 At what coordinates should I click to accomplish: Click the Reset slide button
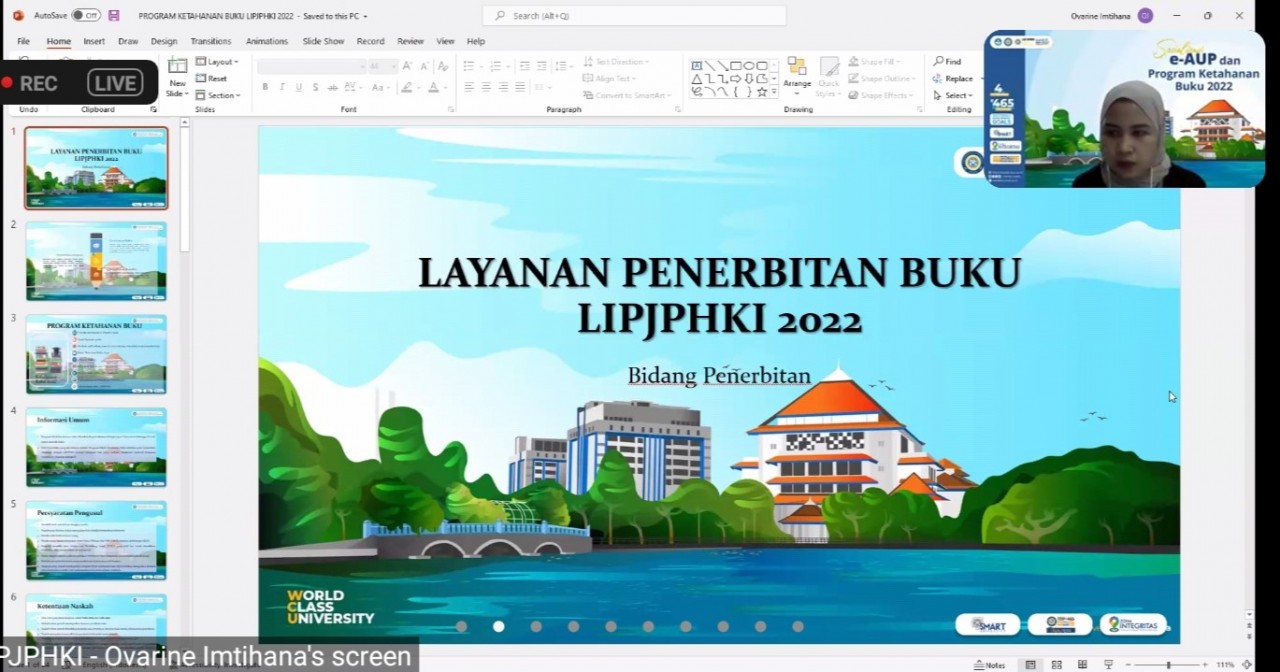point(212,78)
